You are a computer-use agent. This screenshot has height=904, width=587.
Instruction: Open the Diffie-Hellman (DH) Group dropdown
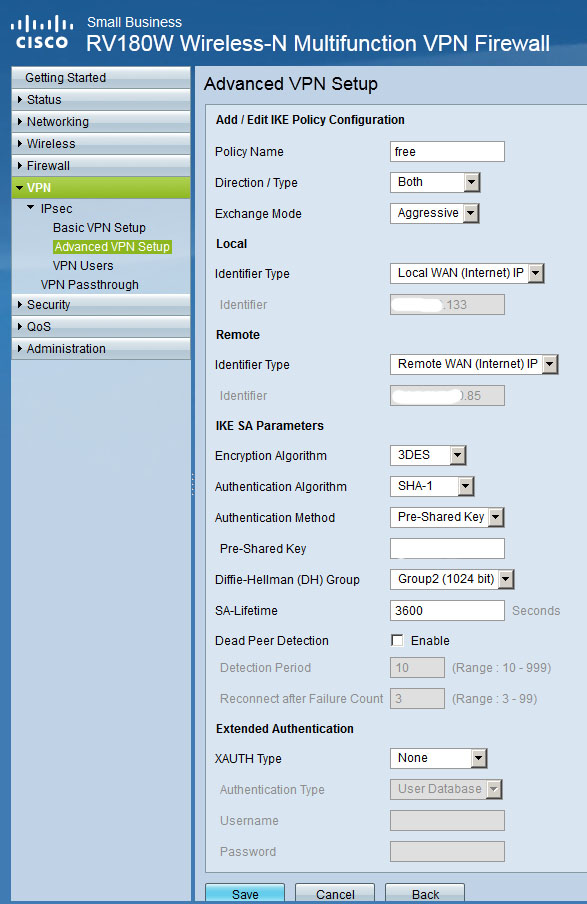[x=452, y=579]
